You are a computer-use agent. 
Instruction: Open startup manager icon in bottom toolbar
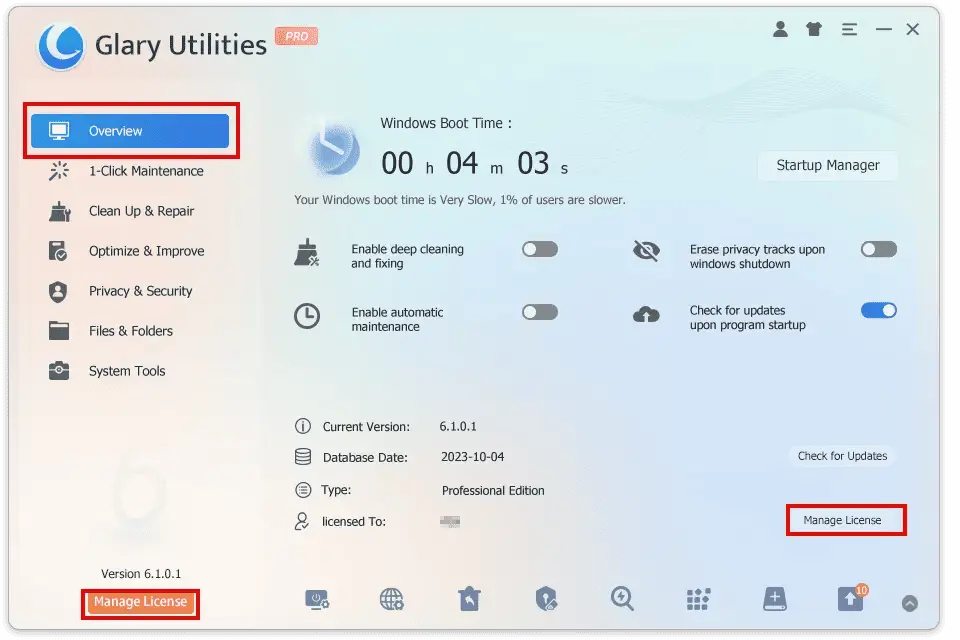pyautogui.click(x=317, y=599)
